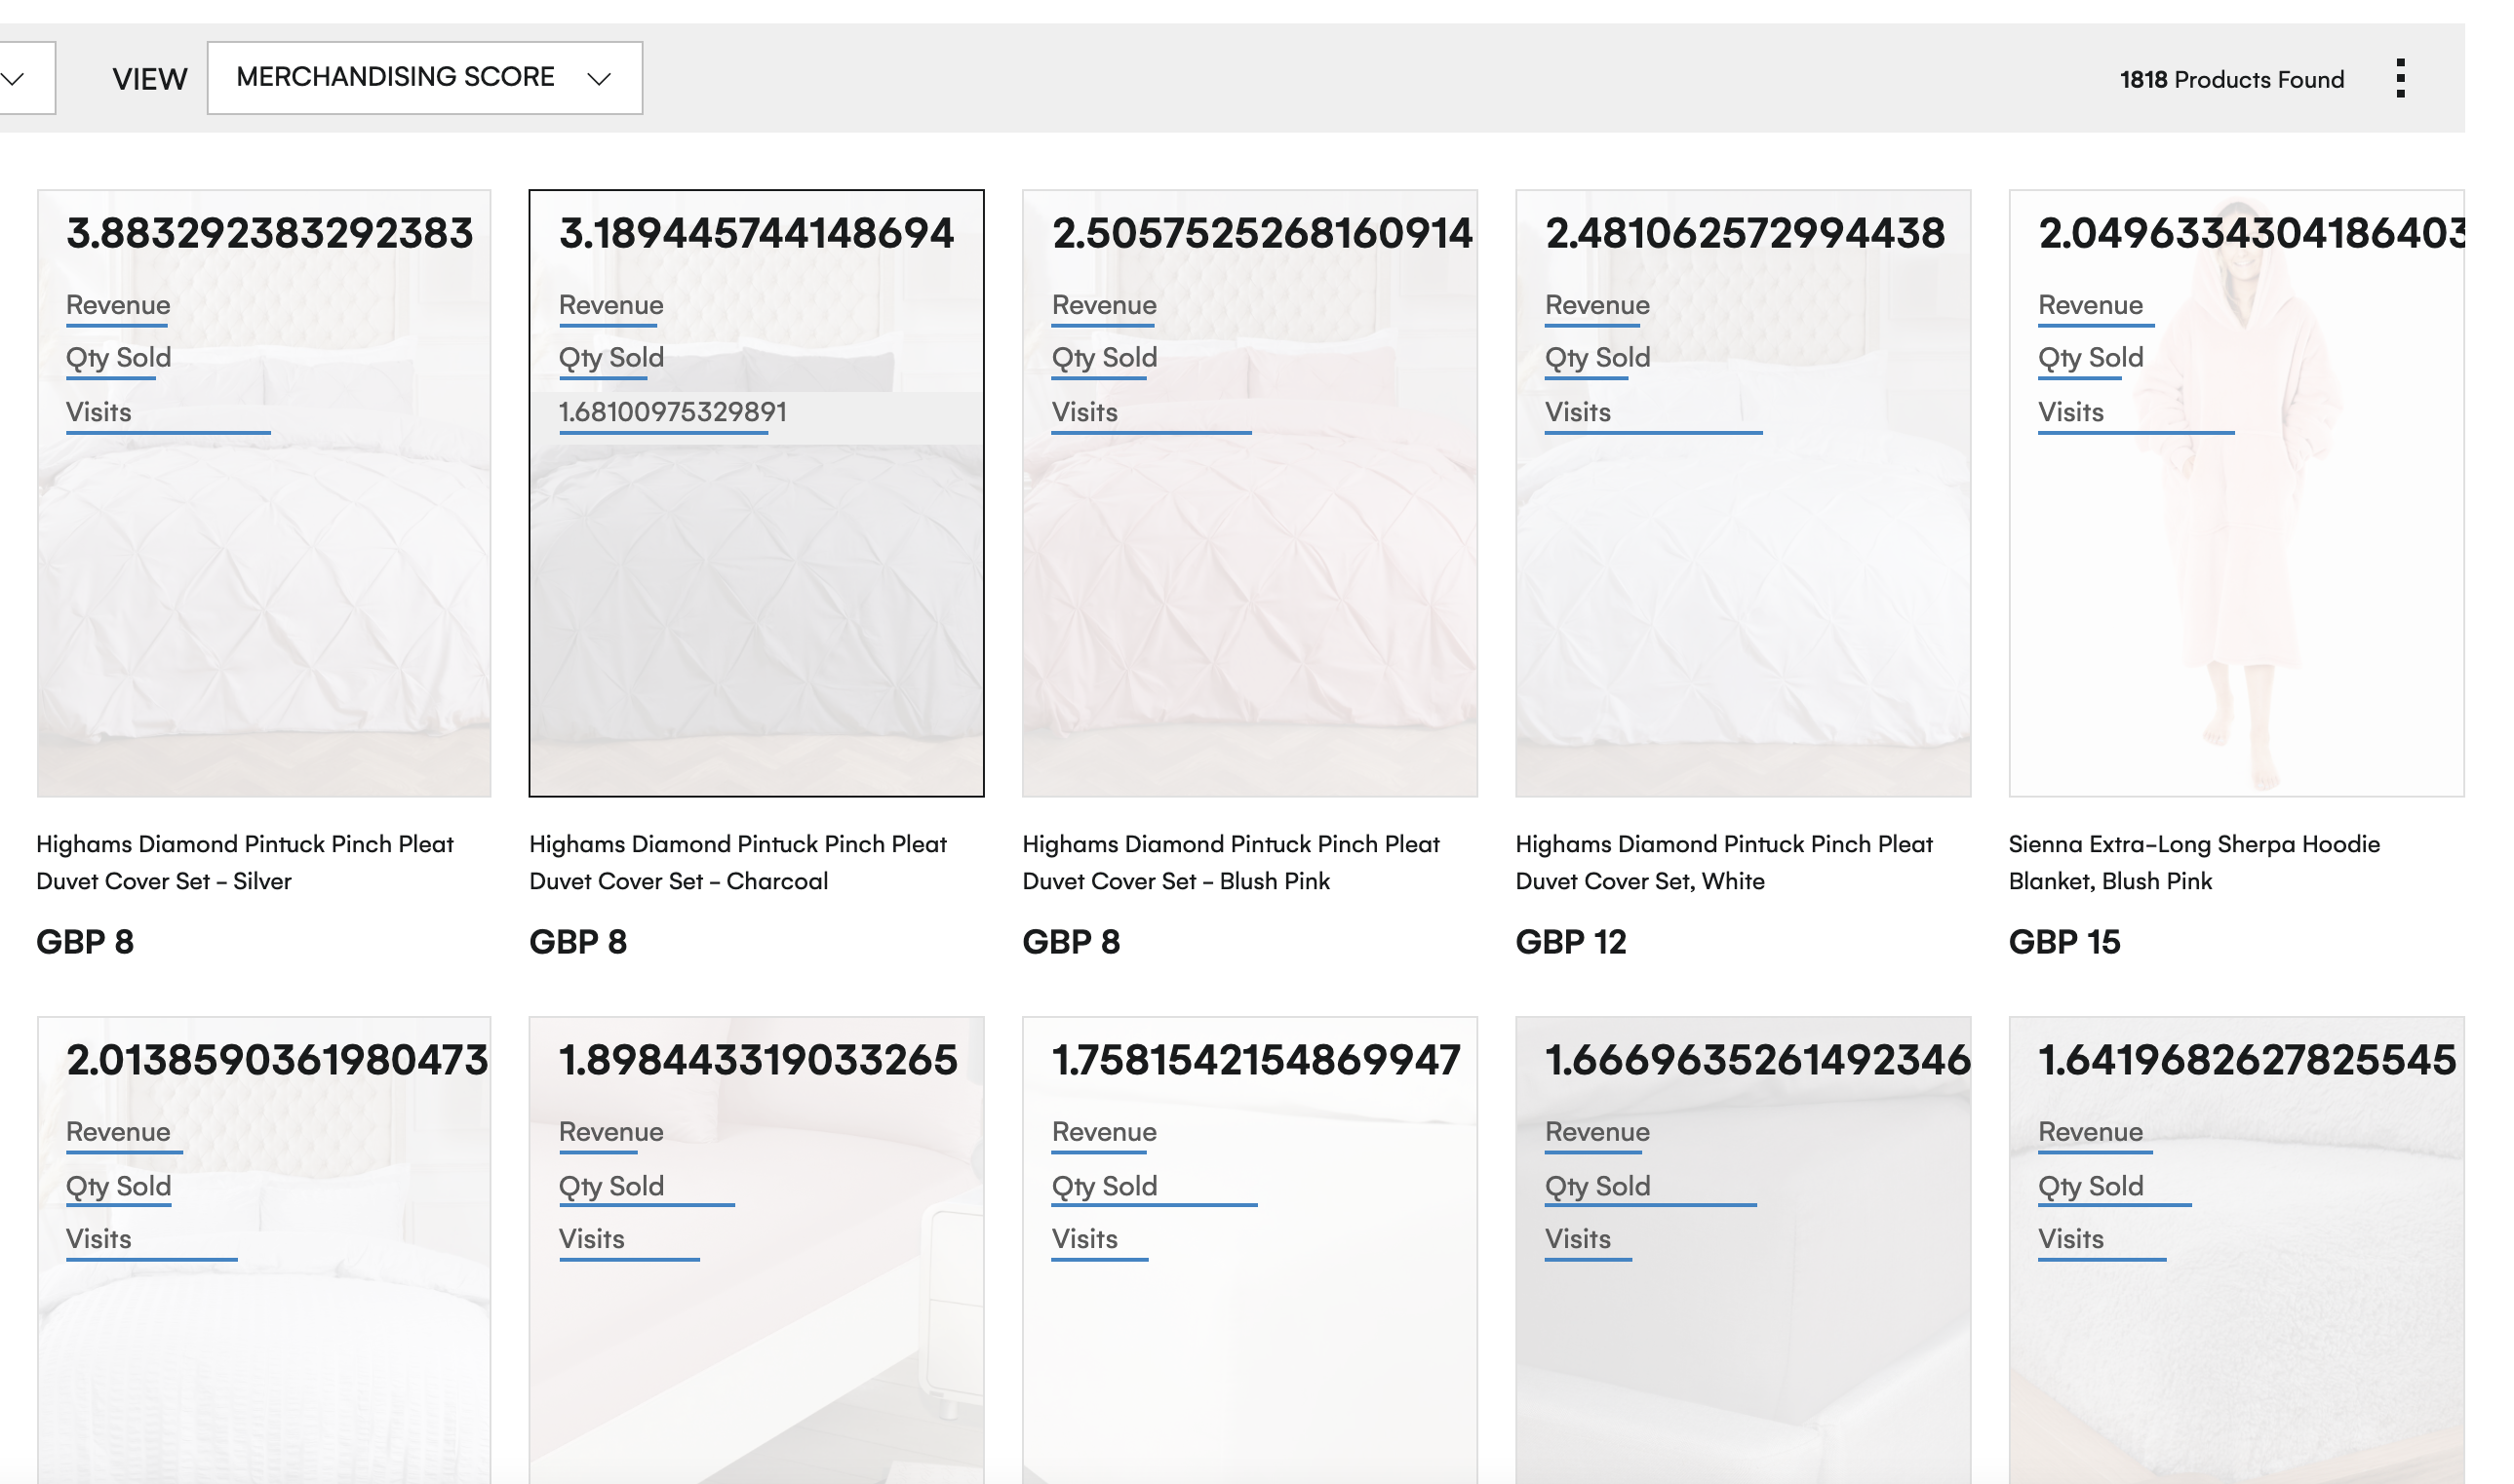Click the 1818 Products Found count
The width and height of the screenshot is (2514, 1484).
click(2231, 79)
